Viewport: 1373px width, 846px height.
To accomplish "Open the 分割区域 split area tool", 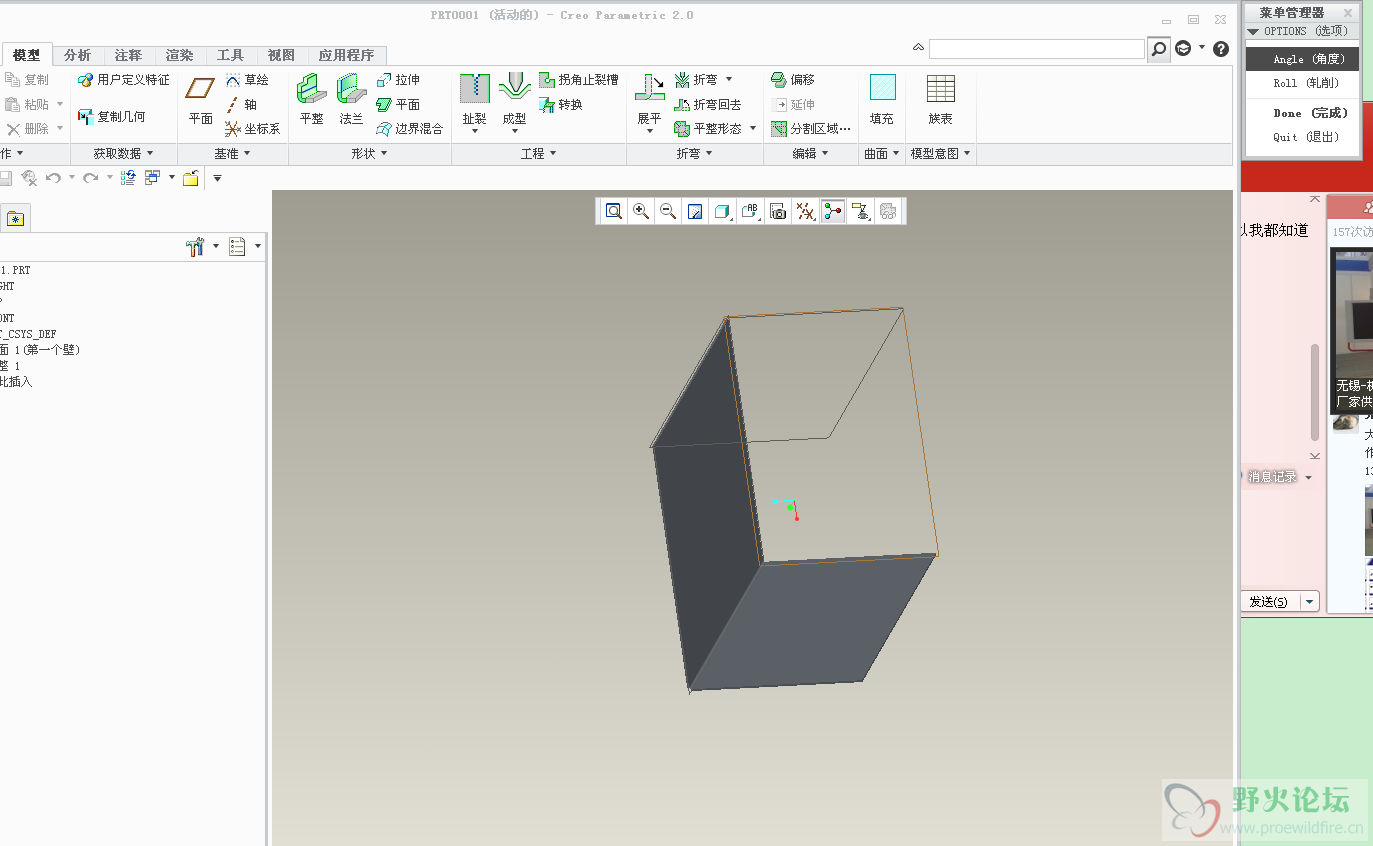I will click(x=811, y=128).
